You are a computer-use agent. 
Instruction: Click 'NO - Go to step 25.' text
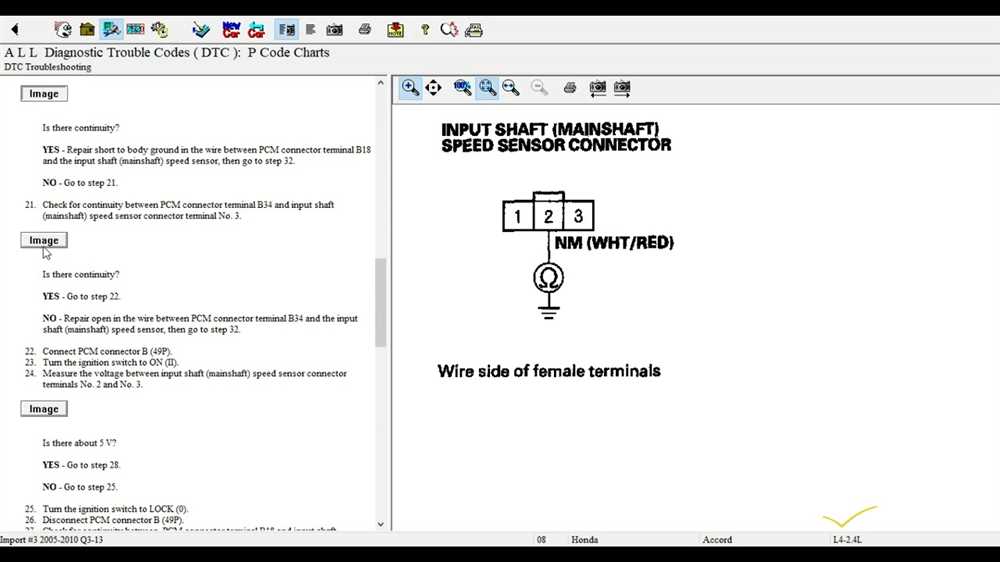(80, 487)
